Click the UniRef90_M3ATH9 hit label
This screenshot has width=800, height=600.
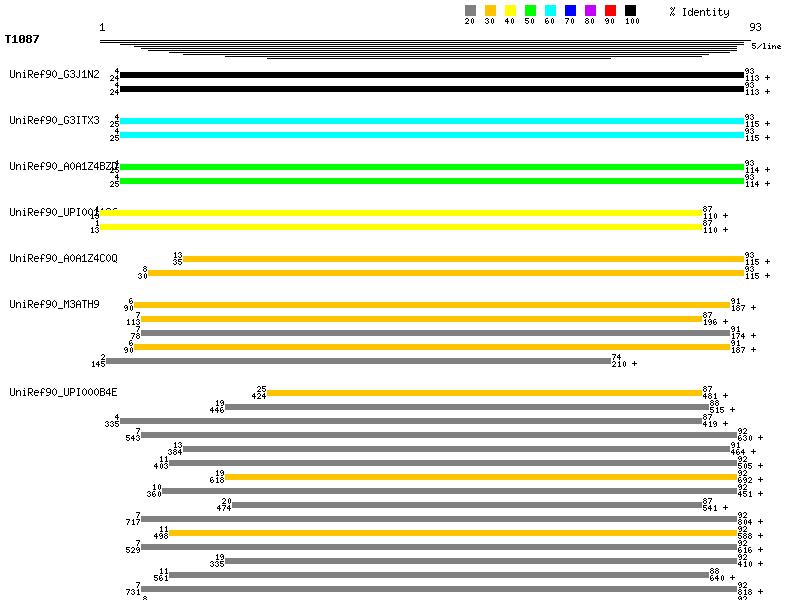tap(54, 305)
